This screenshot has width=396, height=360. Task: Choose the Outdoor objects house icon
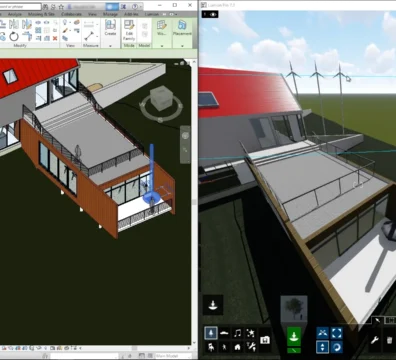(238, 347)
